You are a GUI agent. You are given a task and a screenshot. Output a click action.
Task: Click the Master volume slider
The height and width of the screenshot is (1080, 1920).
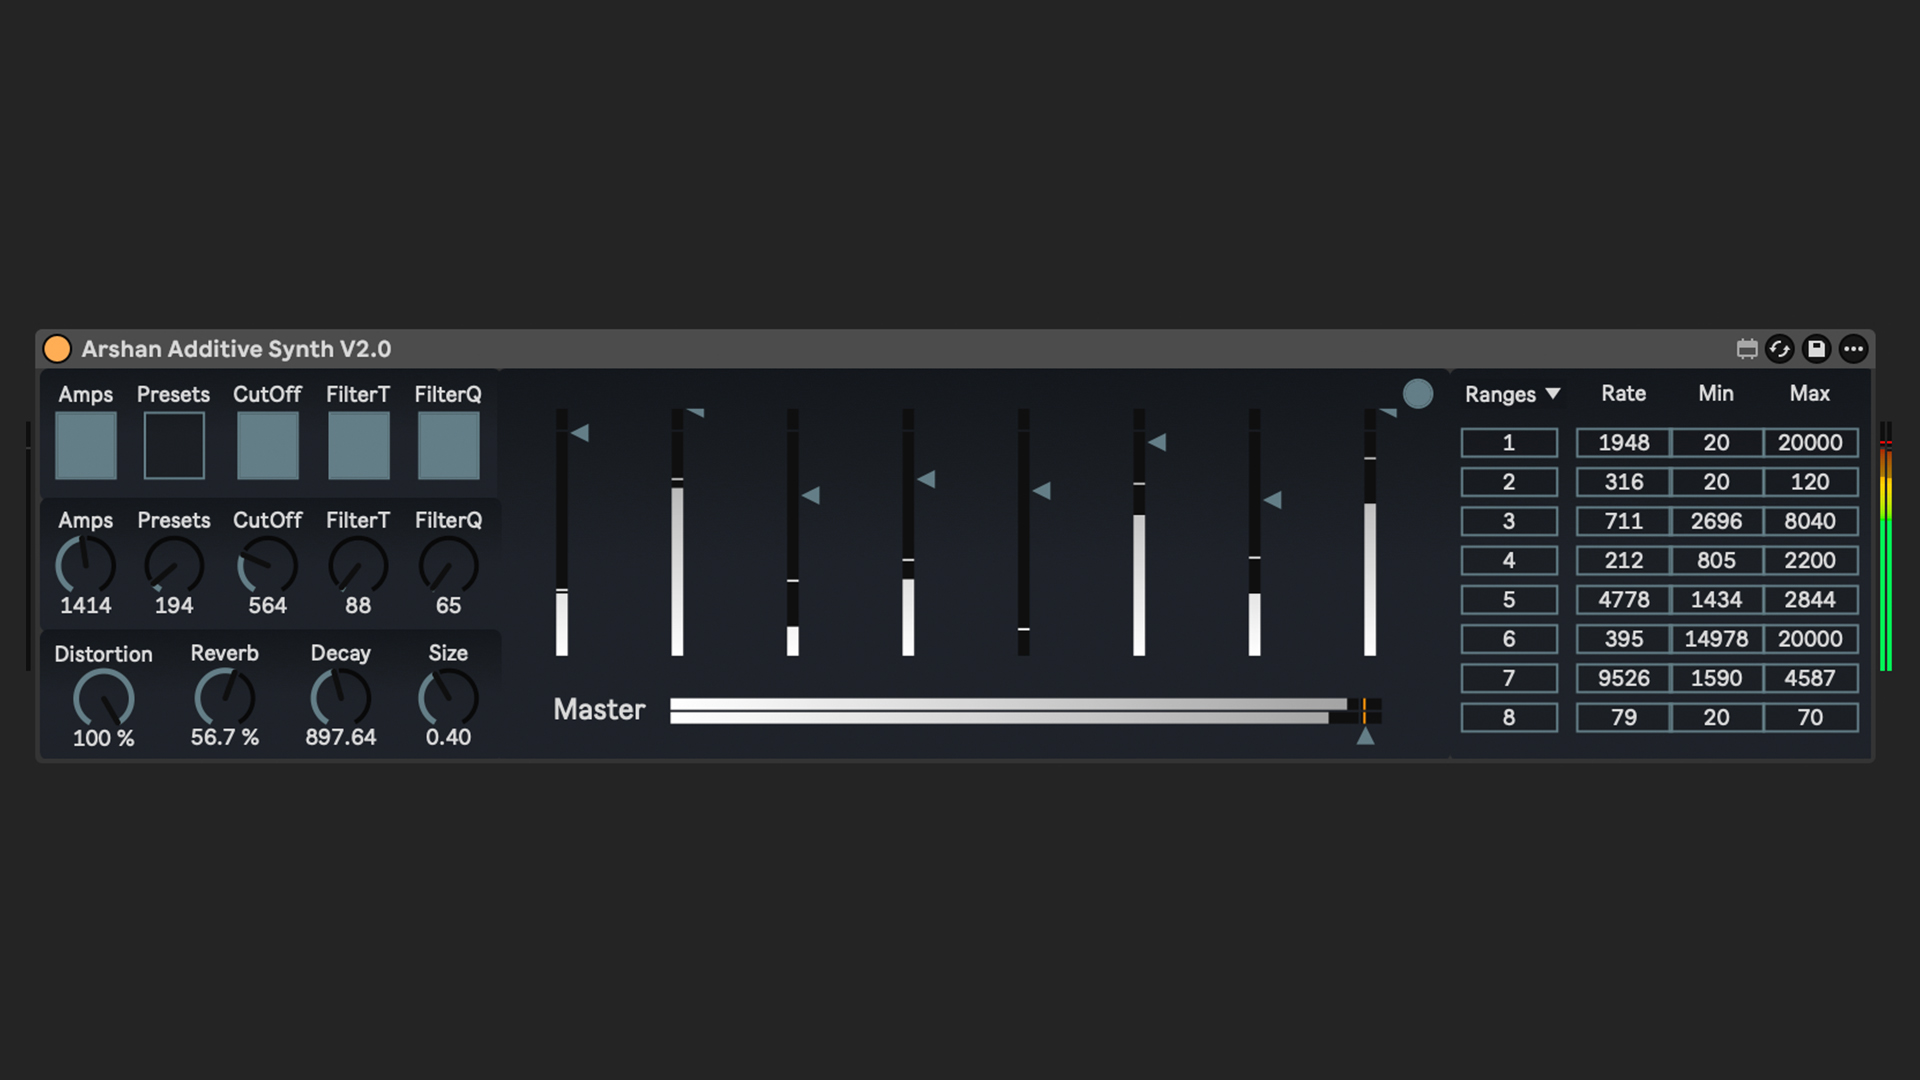coord(1010,711)
